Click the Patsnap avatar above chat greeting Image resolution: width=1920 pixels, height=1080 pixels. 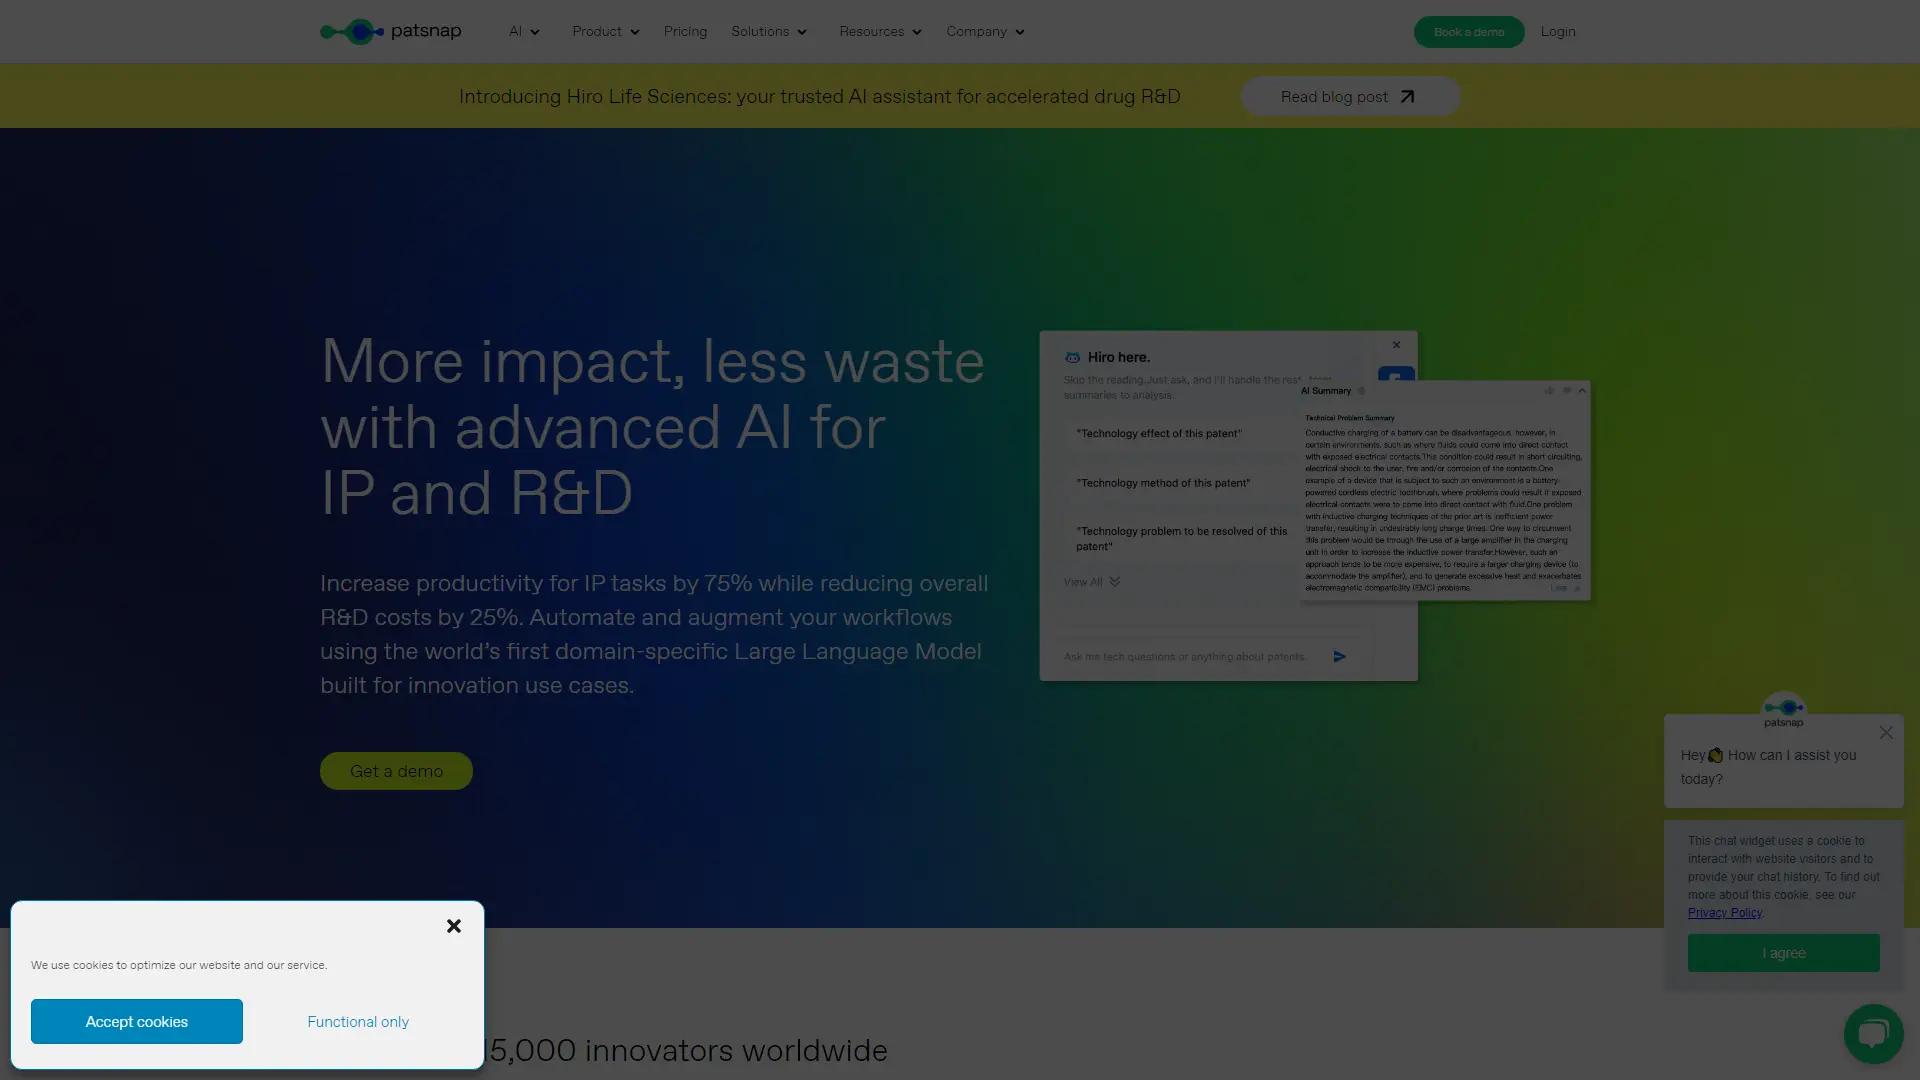click(x=1783, y=710)
